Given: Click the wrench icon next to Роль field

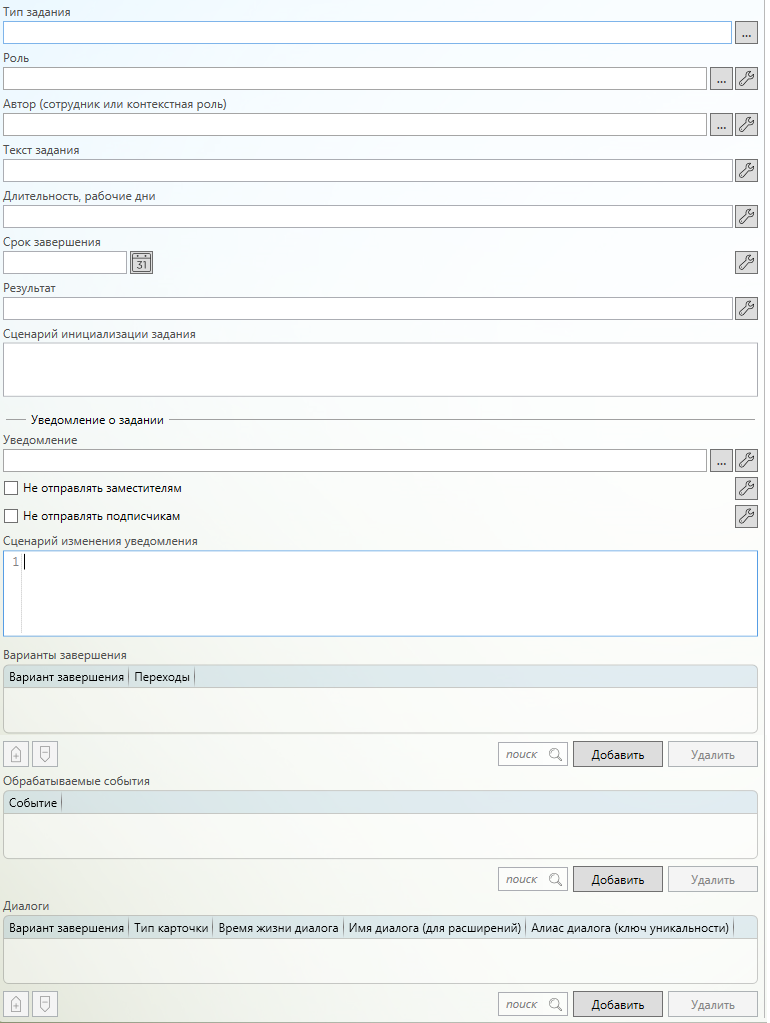Looking at the screenshot, I should pyautogui.click(x=746, y=79).
